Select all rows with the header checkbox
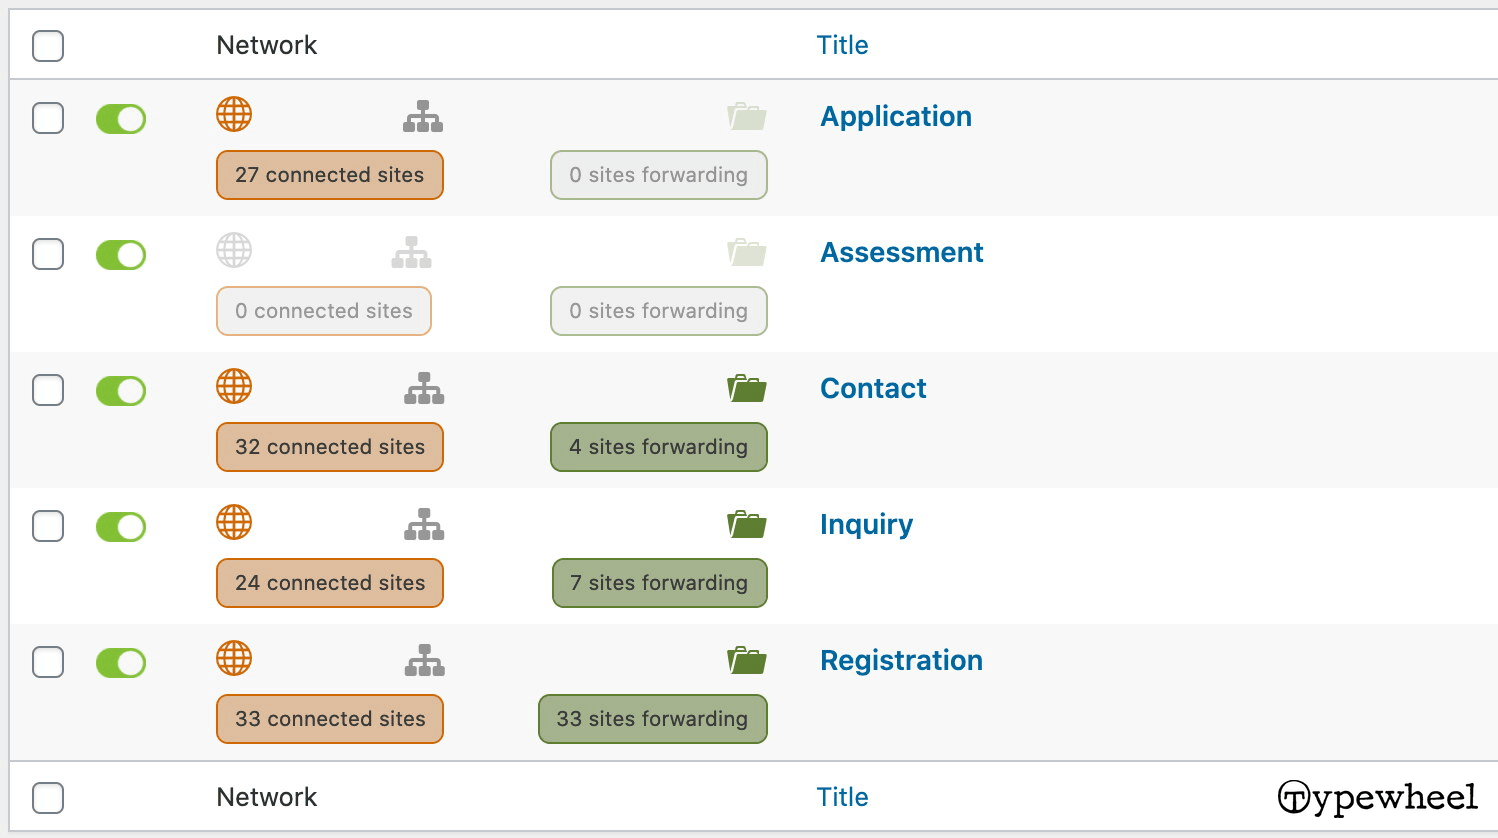1498x838 pixels. 48,45
